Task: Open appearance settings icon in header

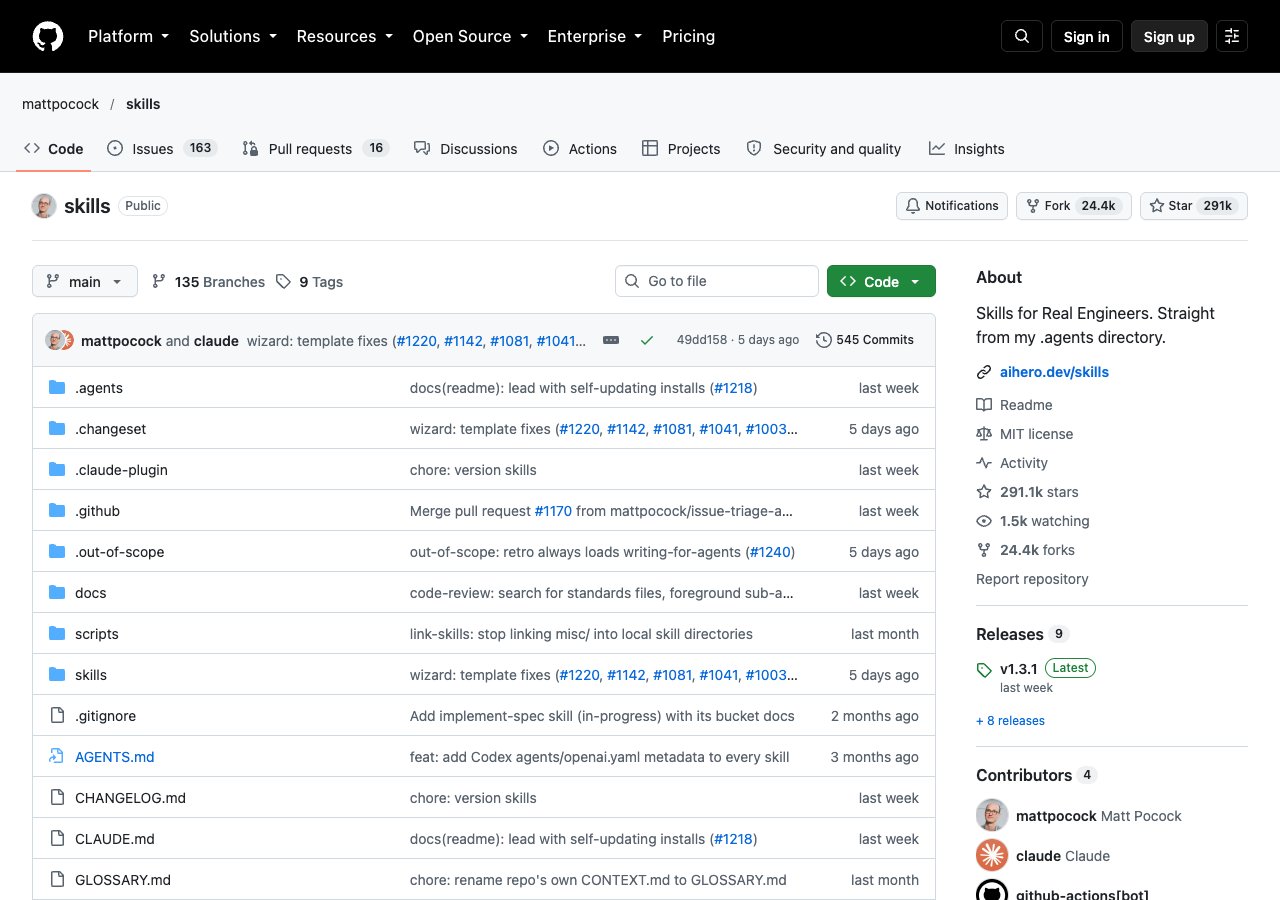Action: 1232,36
